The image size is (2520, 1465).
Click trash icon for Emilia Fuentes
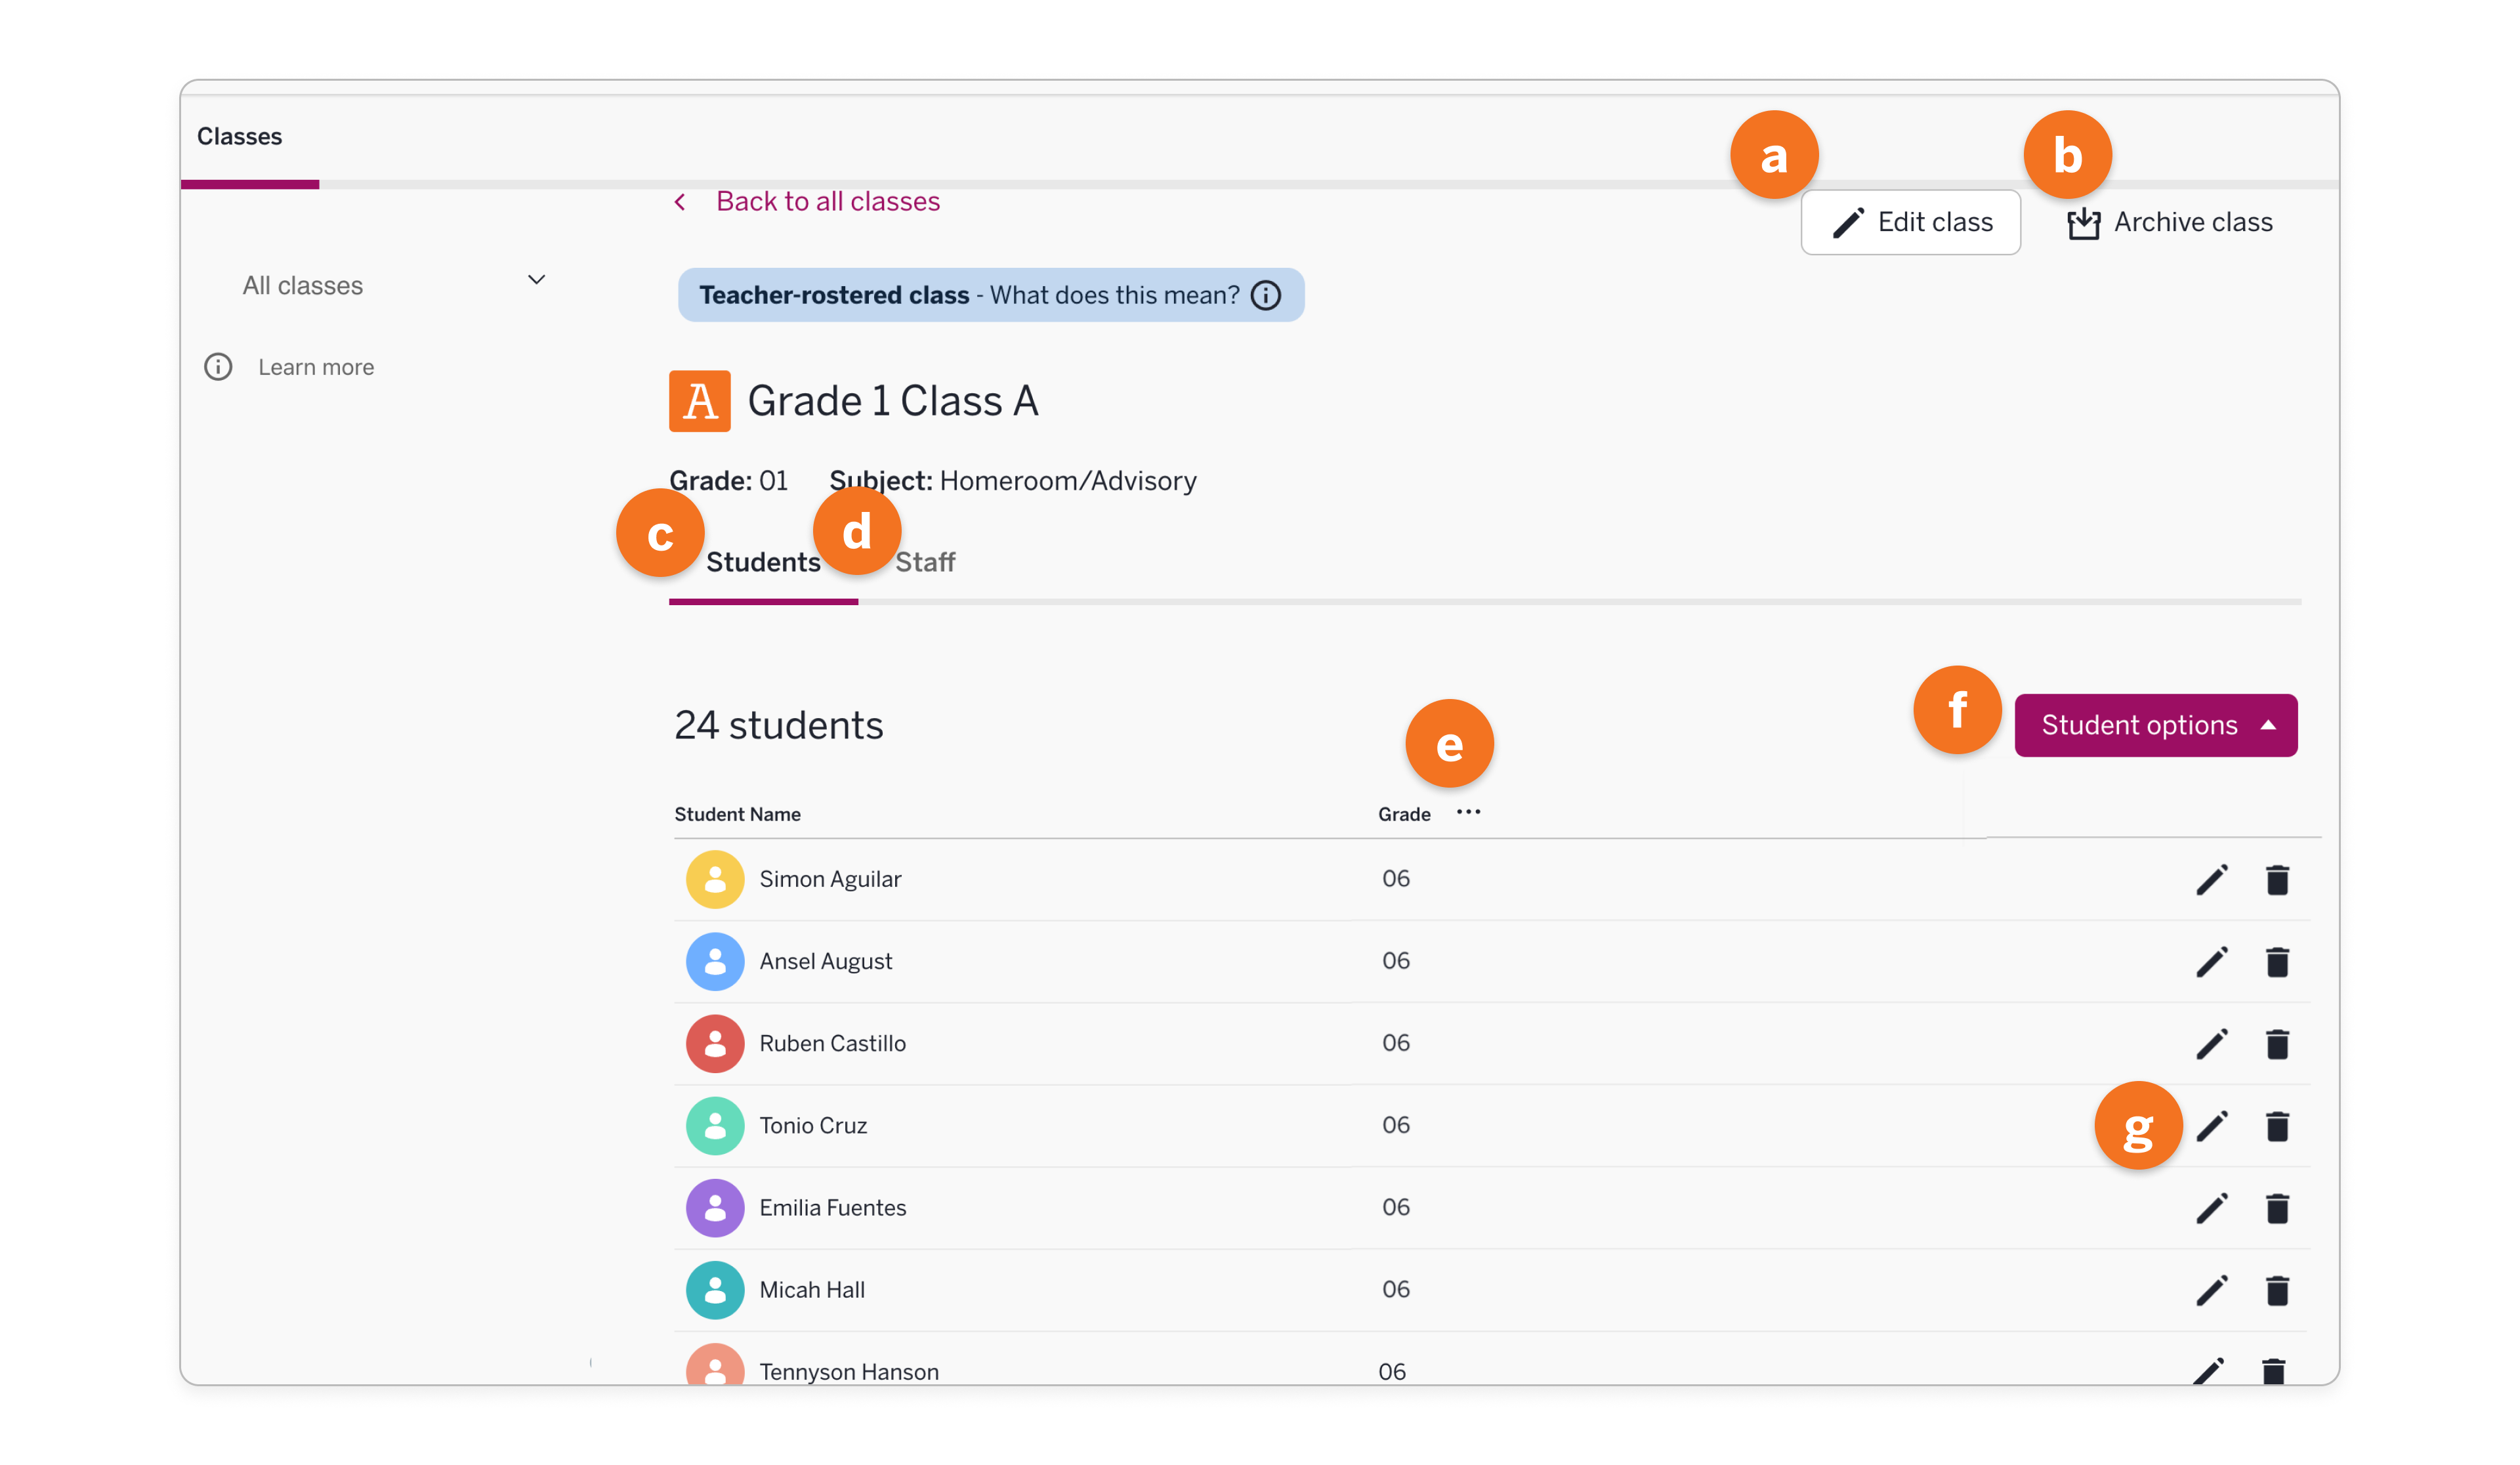[2277, 1207]
